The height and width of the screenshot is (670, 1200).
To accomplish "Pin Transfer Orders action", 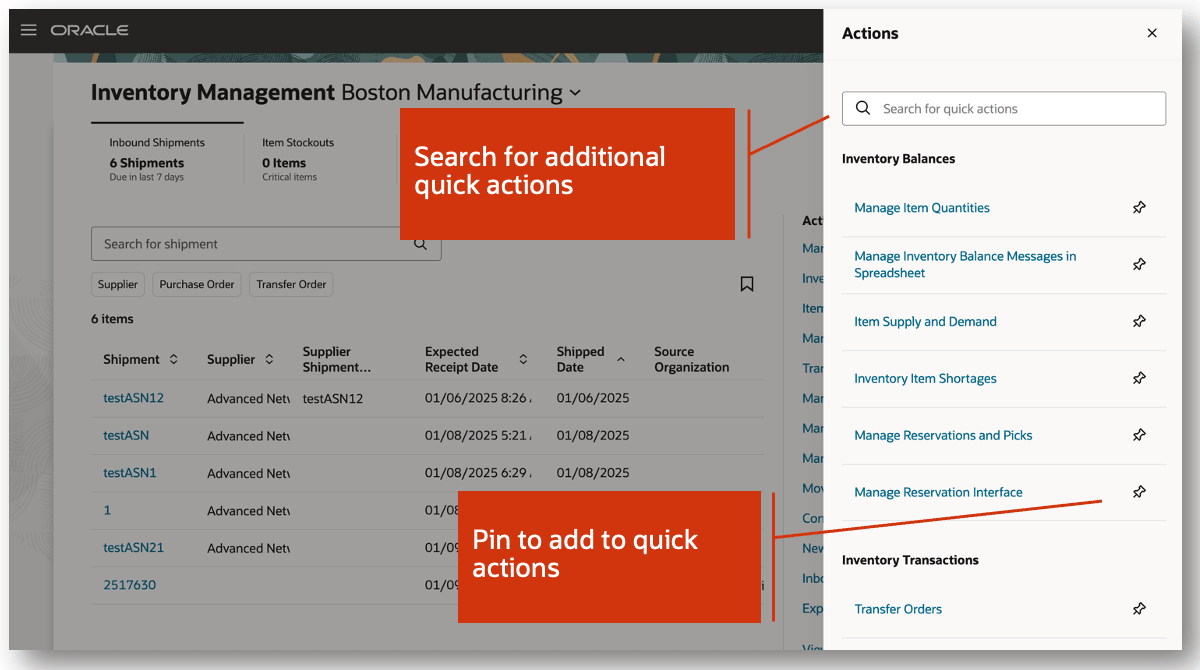I will (1139, 609).
